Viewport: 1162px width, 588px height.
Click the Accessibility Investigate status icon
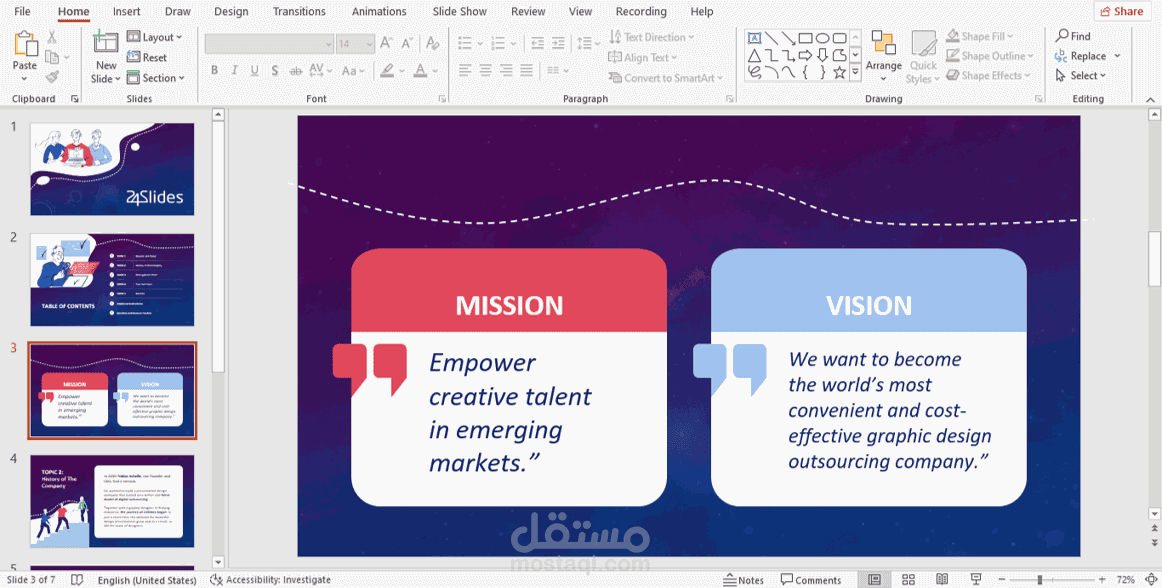click(216, 580)
